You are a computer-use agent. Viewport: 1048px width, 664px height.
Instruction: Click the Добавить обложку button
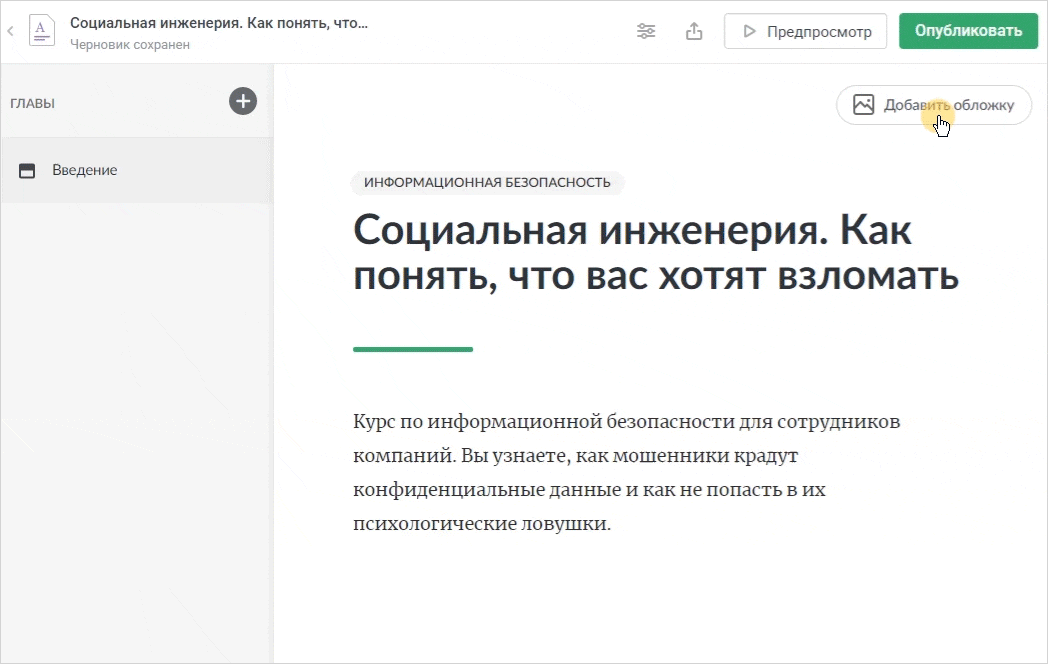(934, 105)
